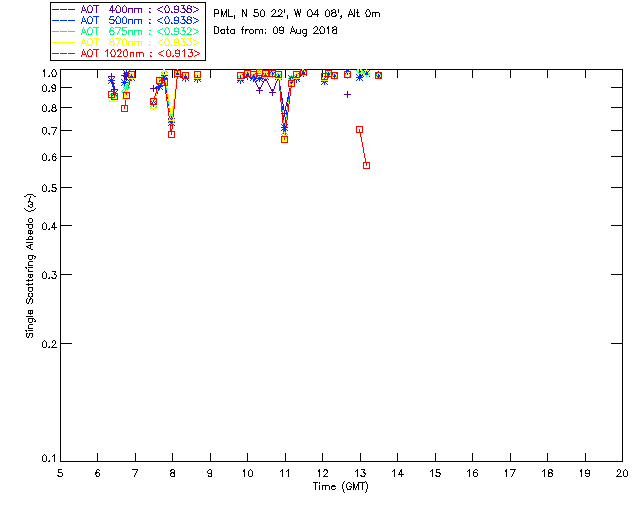This screenshot has width=640, height=512.
Task: Click the y-axis tick label 0.7
Action: point(49,131)
